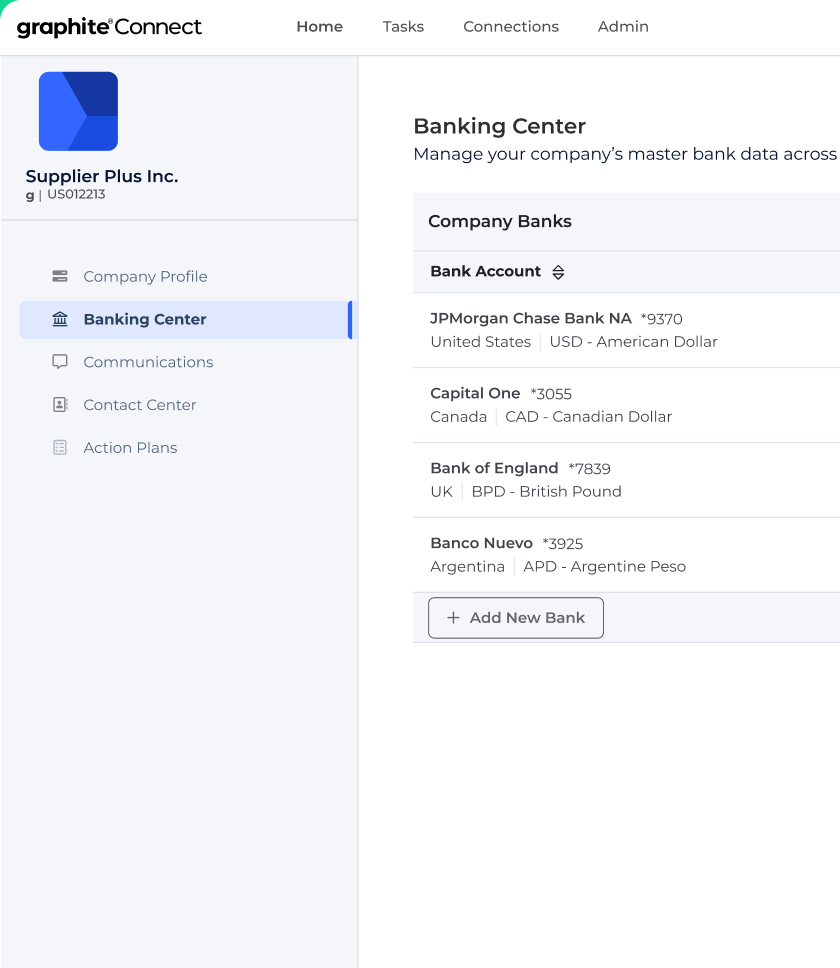Click account number *3055
The height and width of the screenshot is (968, 840).
coord(551,394)
